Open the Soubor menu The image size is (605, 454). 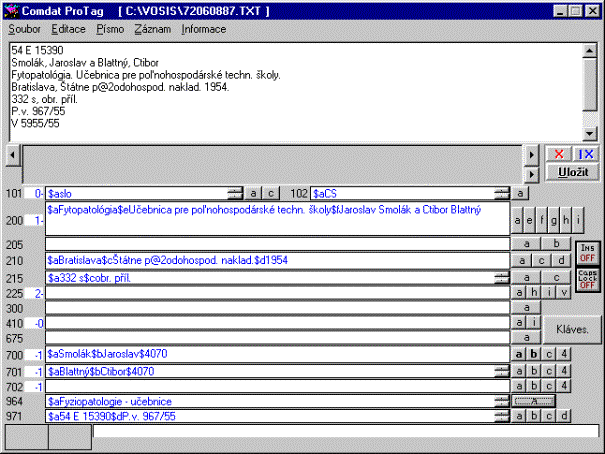[x=26, y=29]
